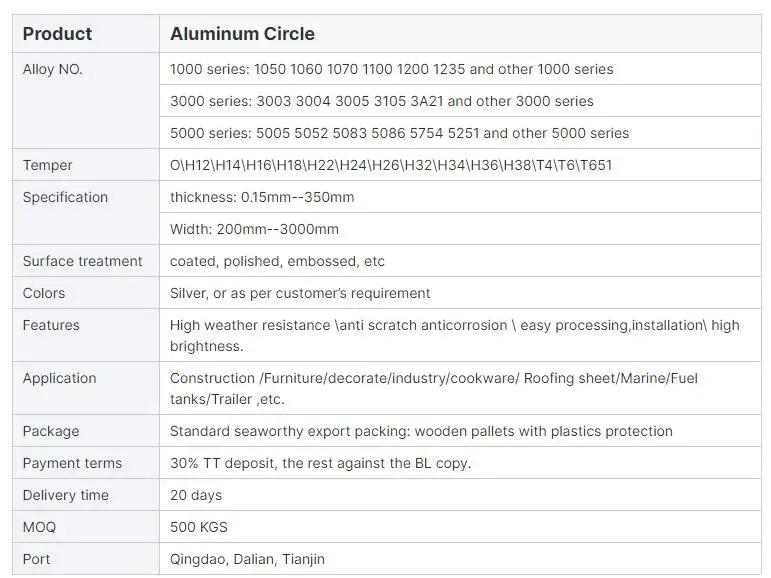The width and height of the screenshot is (771, 578).
Task: Click the 1000 series alloy list
Action: pos(391,69)
